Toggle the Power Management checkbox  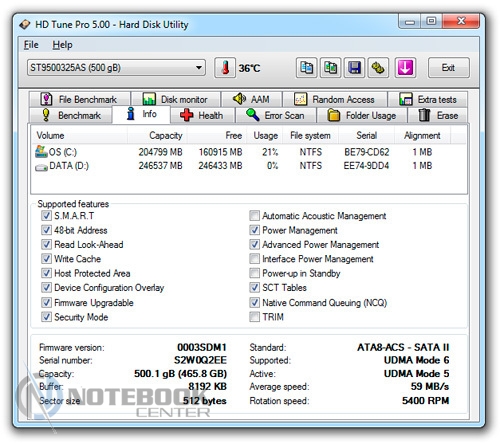point(254,230)
